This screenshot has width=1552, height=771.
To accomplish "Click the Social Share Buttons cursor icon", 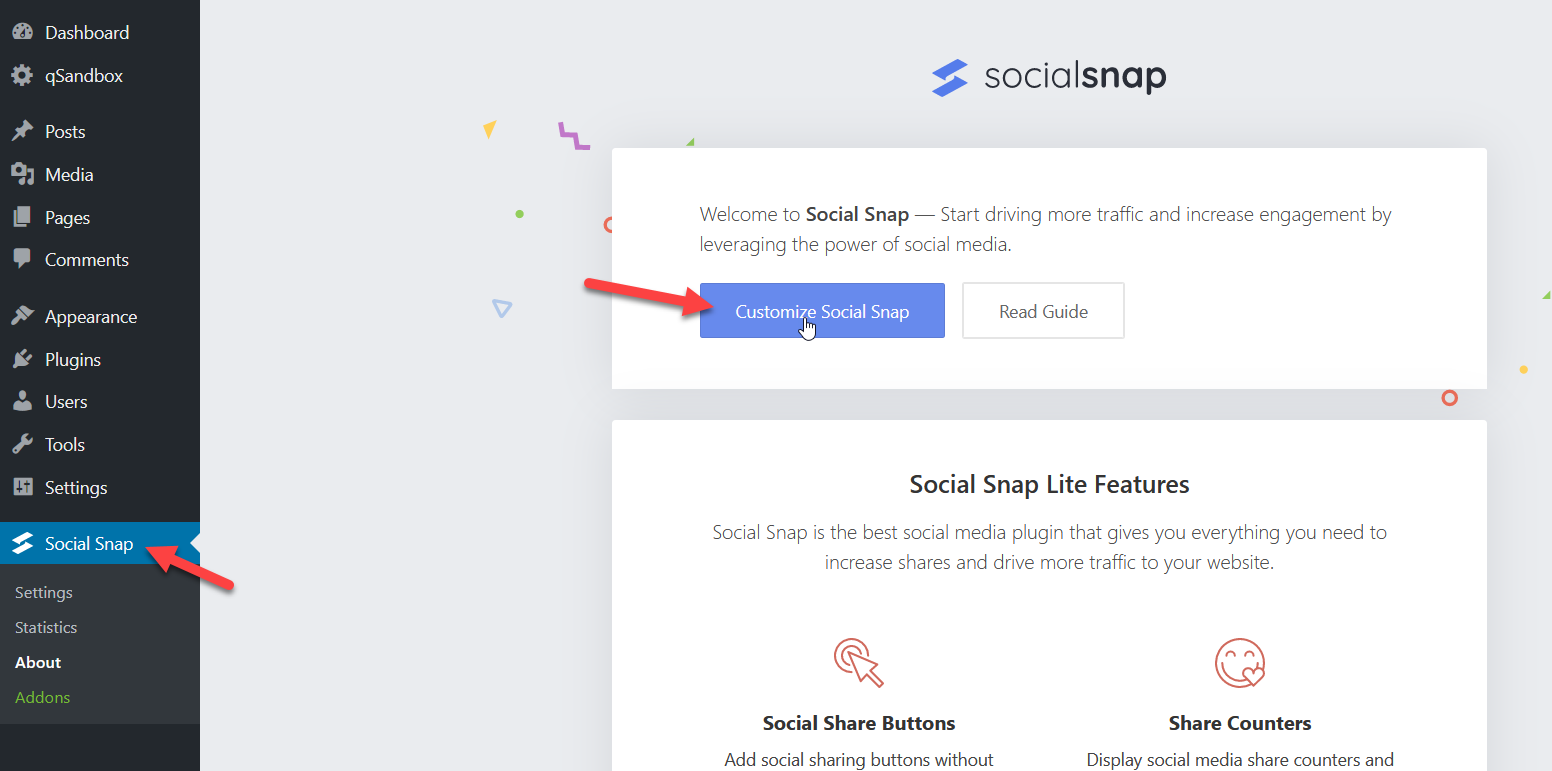I will tap(858, 663).
